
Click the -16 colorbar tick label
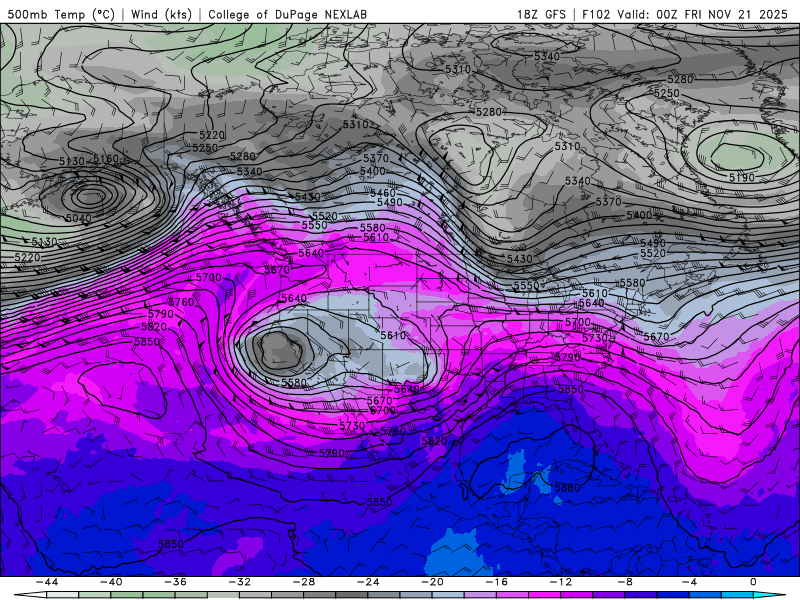[497, 582]
